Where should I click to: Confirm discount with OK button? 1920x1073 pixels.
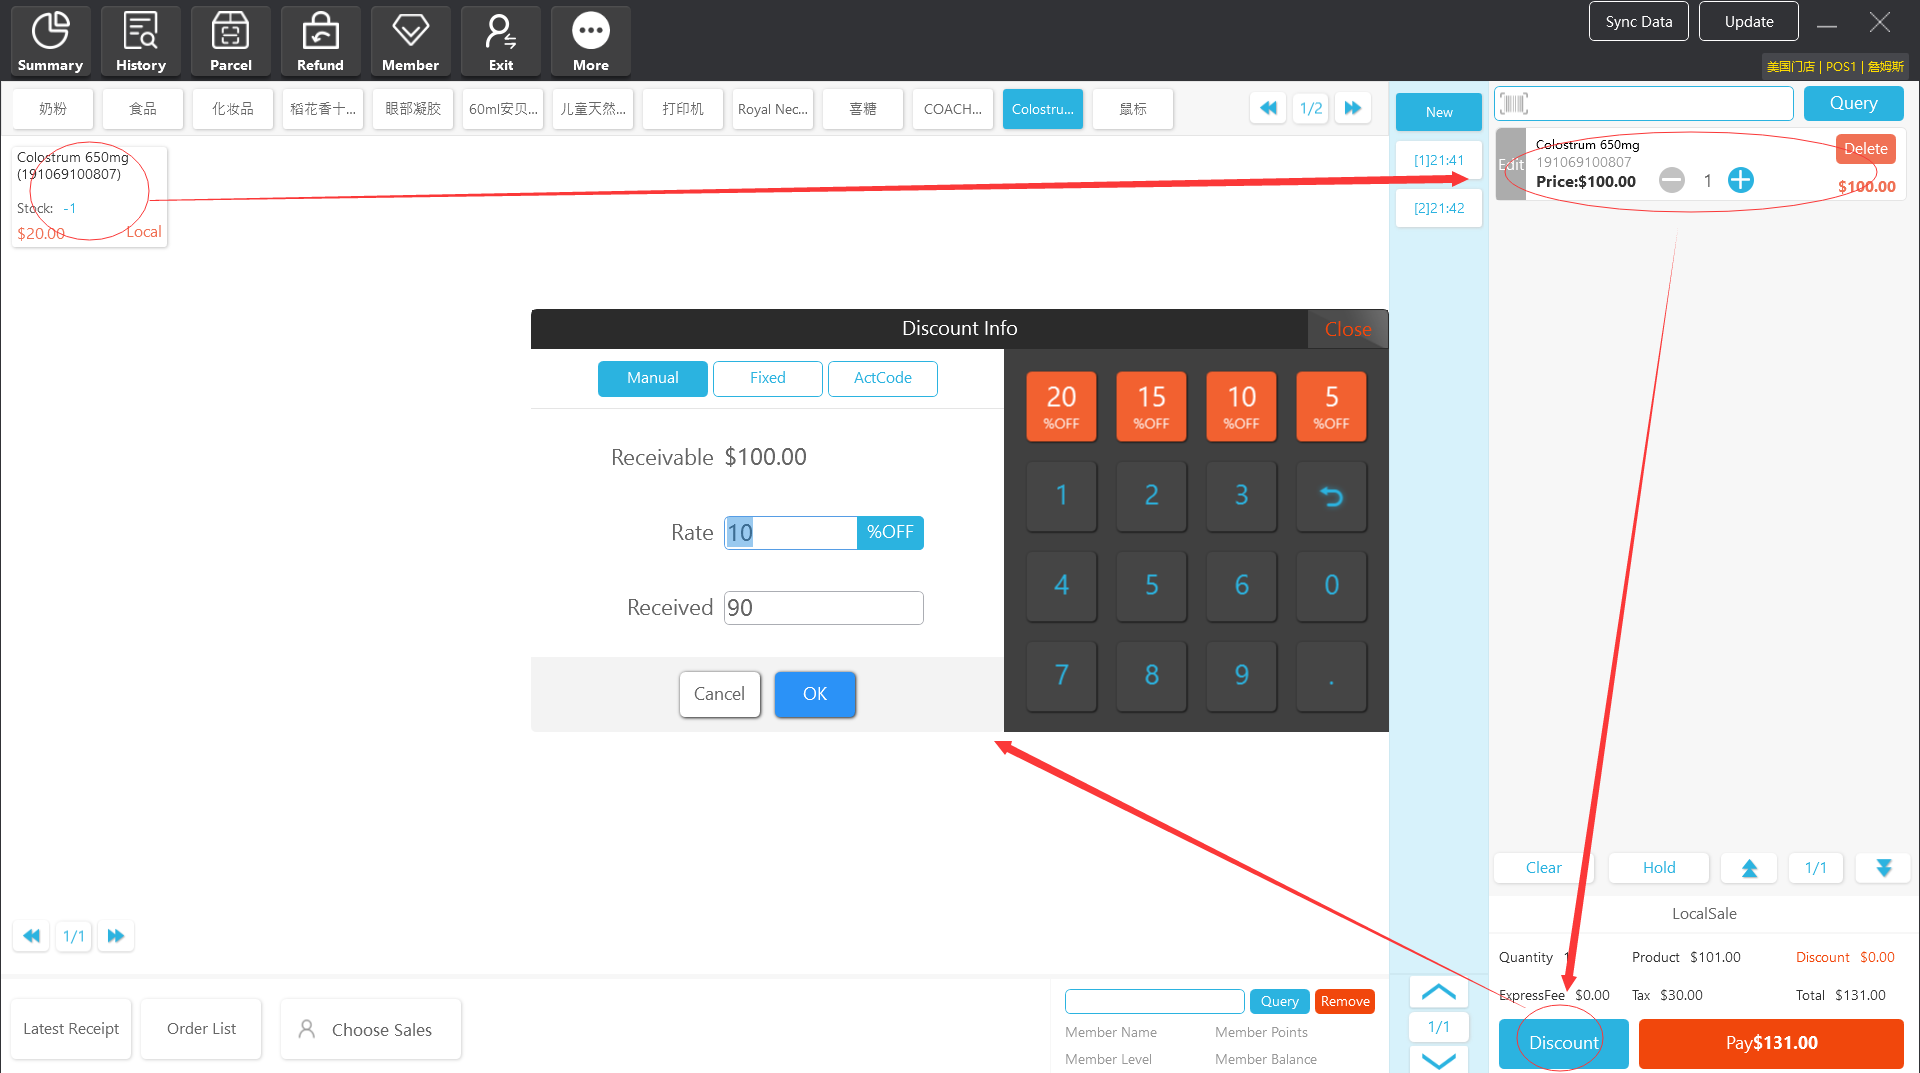814,694
